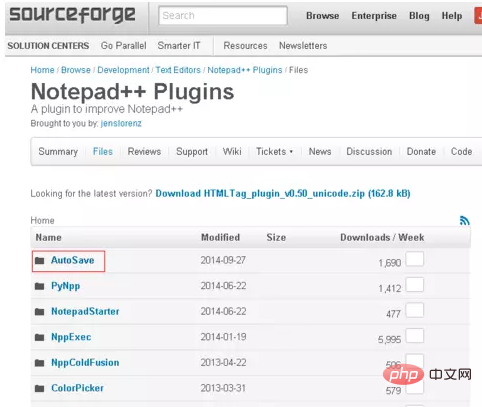
Task: Sort by Downloads / Week column header
Action: coord(382,238)
